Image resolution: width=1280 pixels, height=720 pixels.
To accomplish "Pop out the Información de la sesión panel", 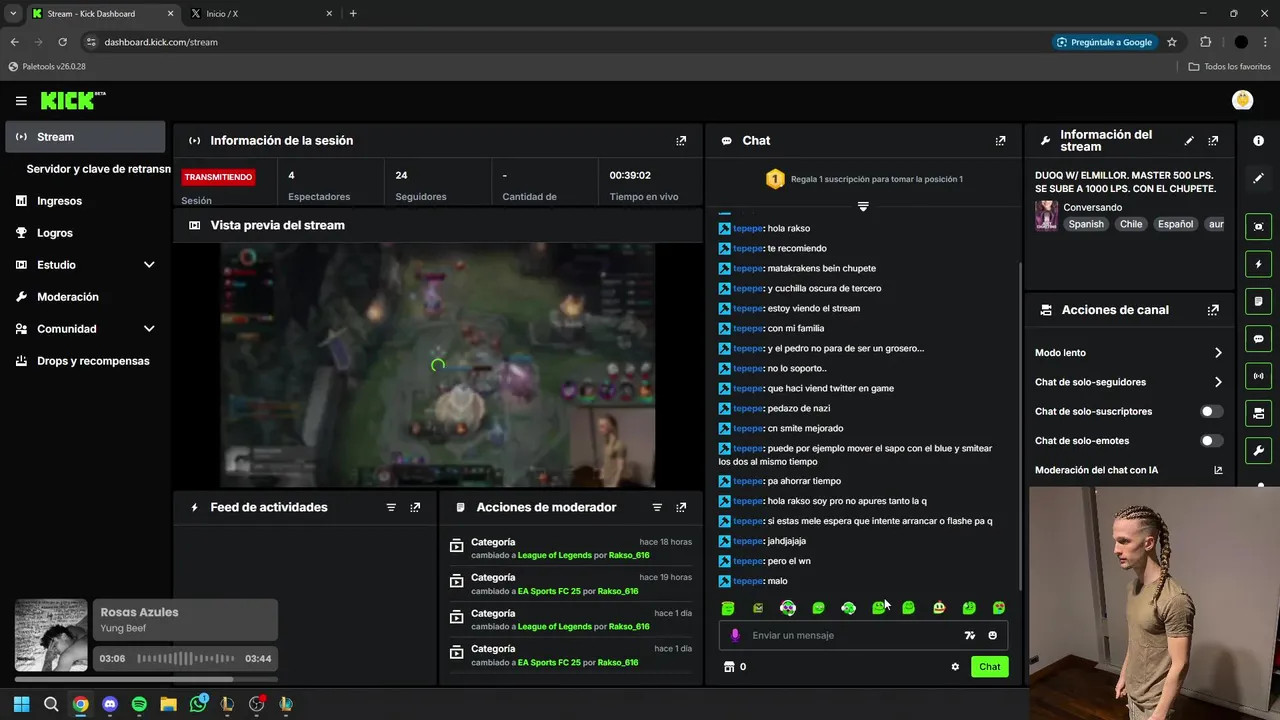I will 681,141.
